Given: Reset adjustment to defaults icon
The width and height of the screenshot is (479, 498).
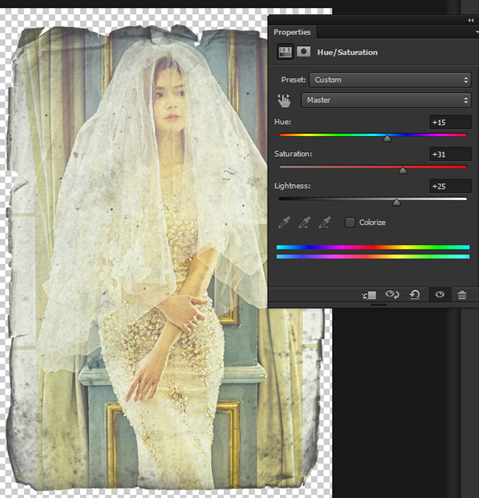Looking at the screenshot, I should [x=415, y=294].
